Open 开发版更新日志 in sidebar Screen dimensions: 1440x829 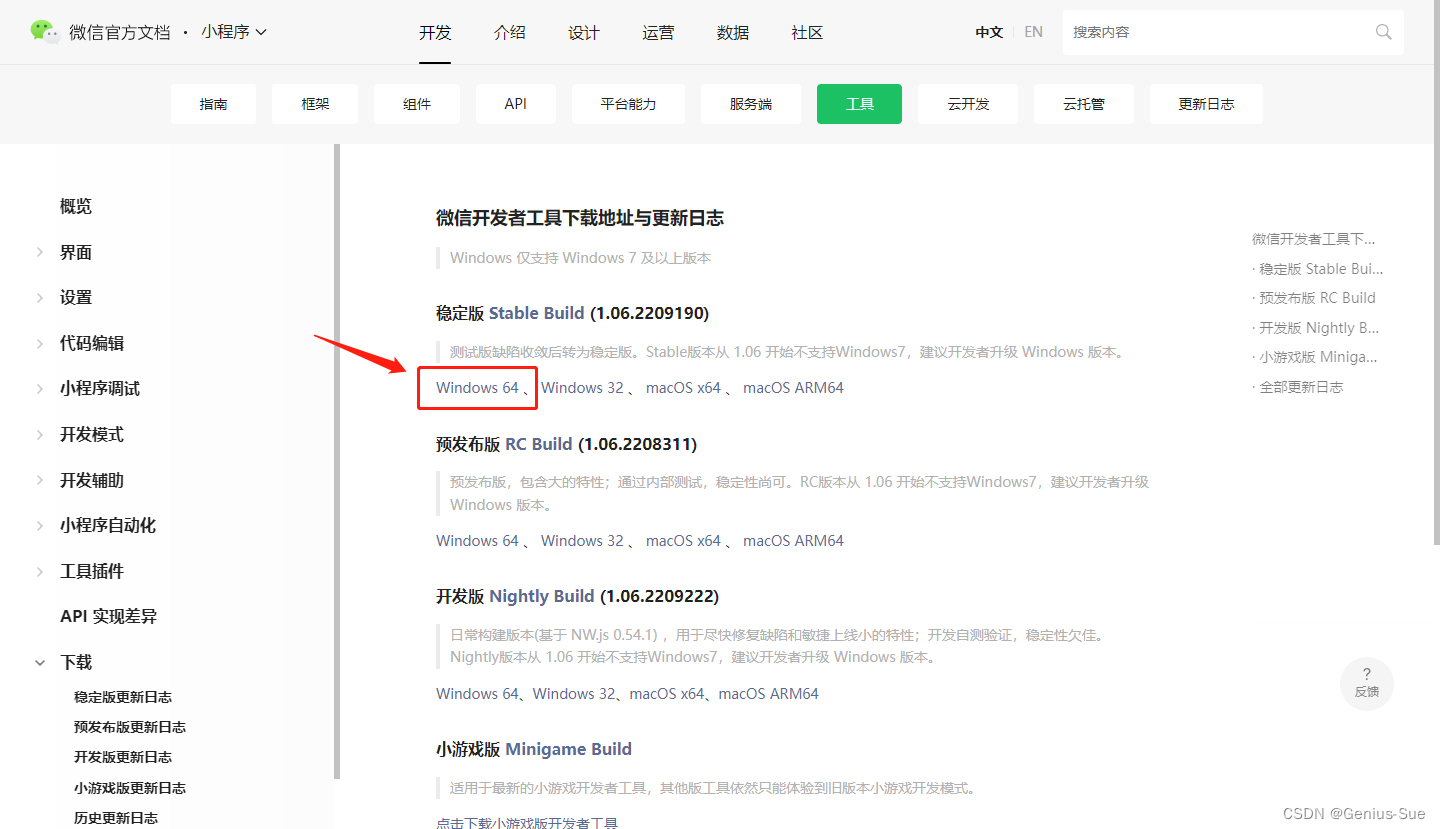click(123, 757)
